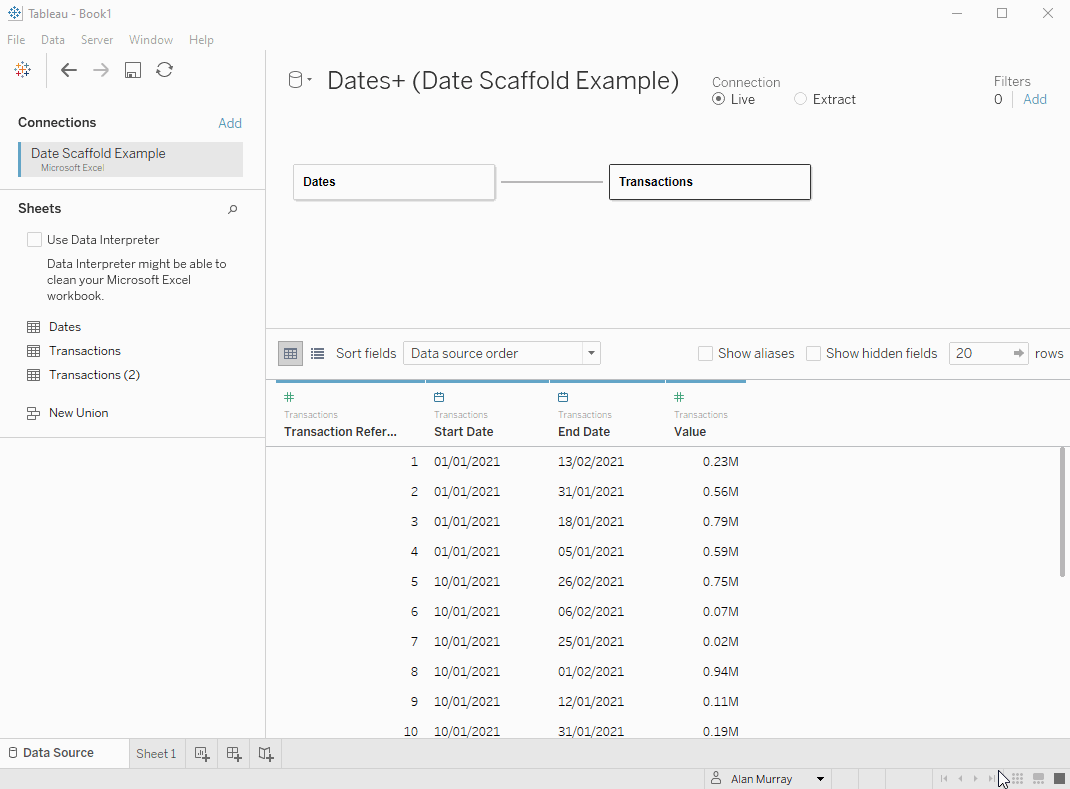Image resolution: width=1070 pixels, height=789 pixels.
Task: Click the user icon beside Alan Murray
Action: coord(716,778)
